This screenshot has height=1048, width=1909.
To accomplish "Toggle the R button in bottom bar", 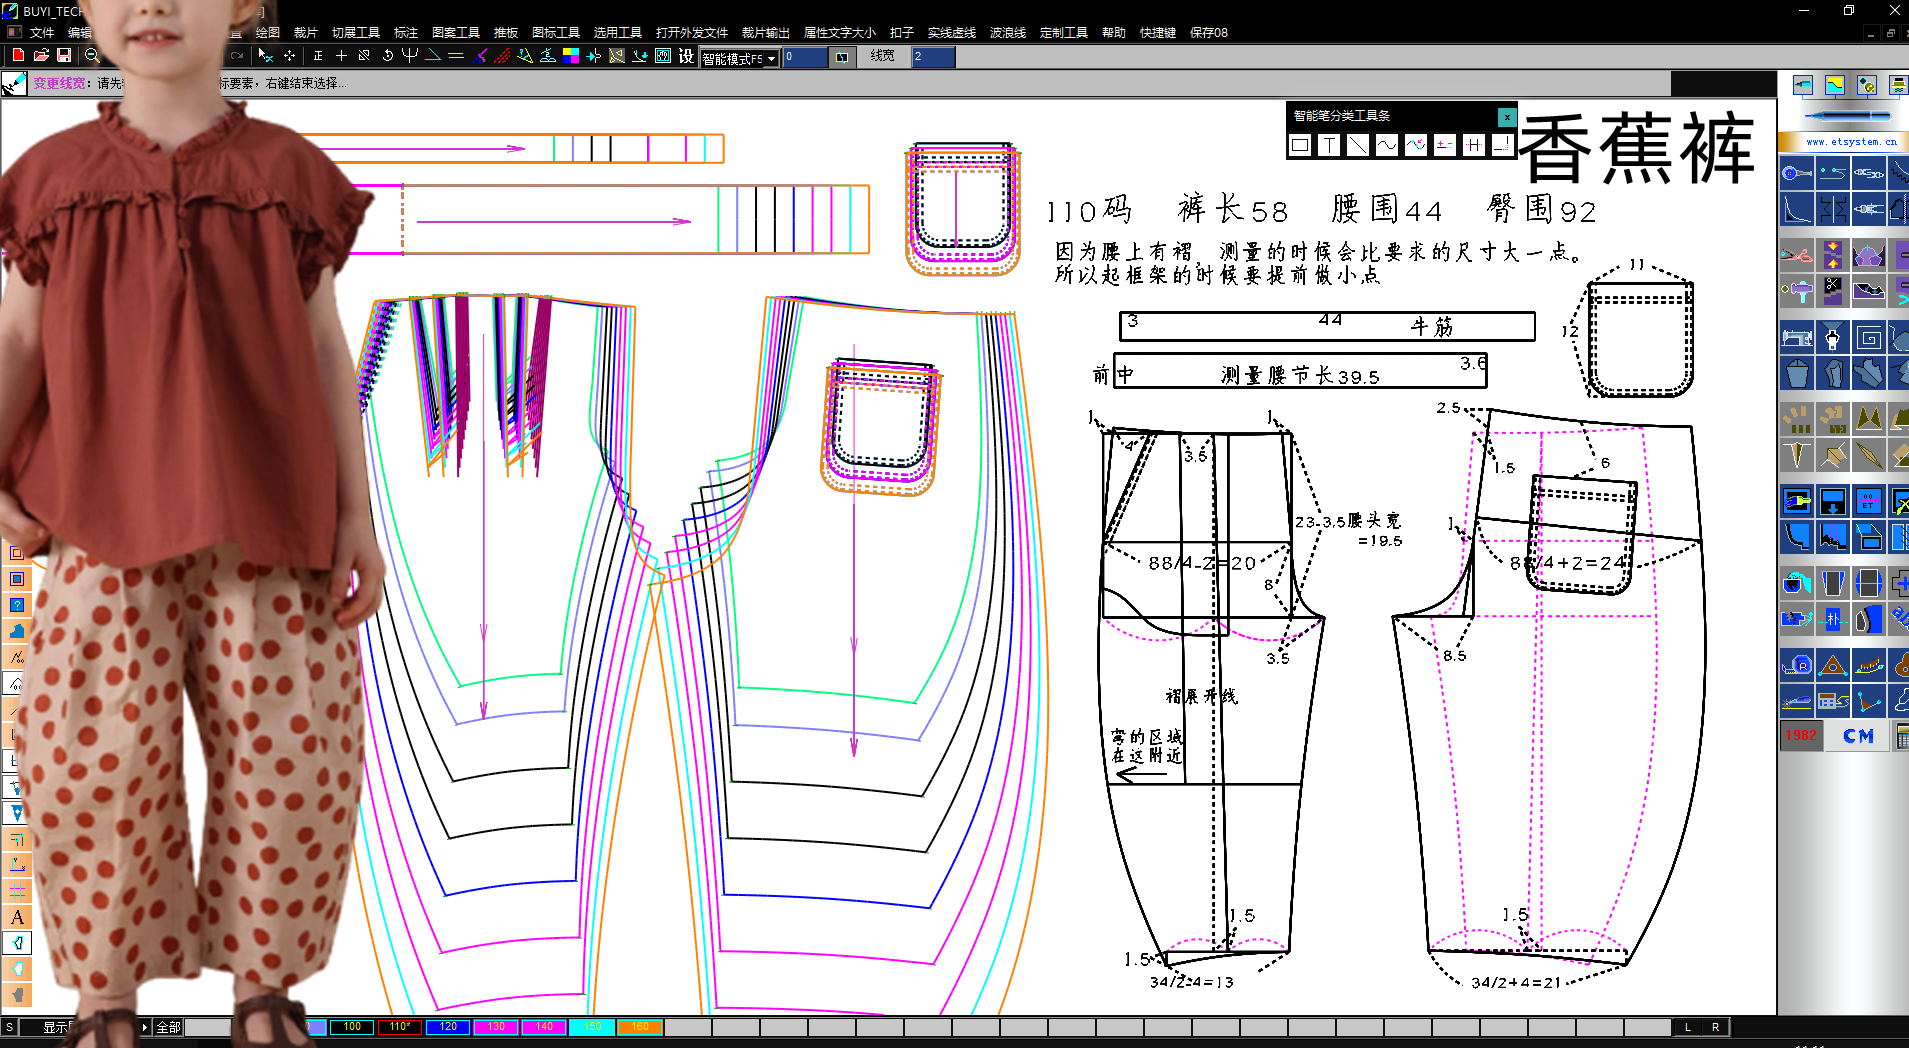I will tap(1716, 1027).
